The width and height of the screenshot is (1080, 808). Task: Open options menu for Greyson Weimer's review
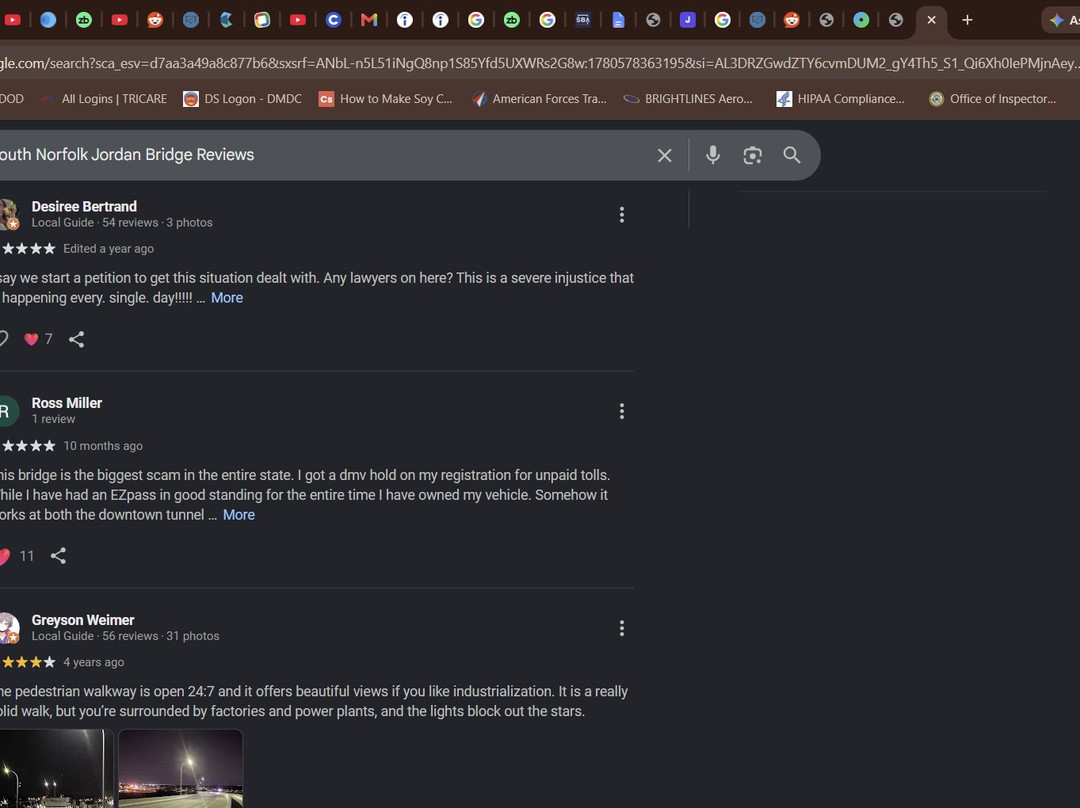pos(621,628)
